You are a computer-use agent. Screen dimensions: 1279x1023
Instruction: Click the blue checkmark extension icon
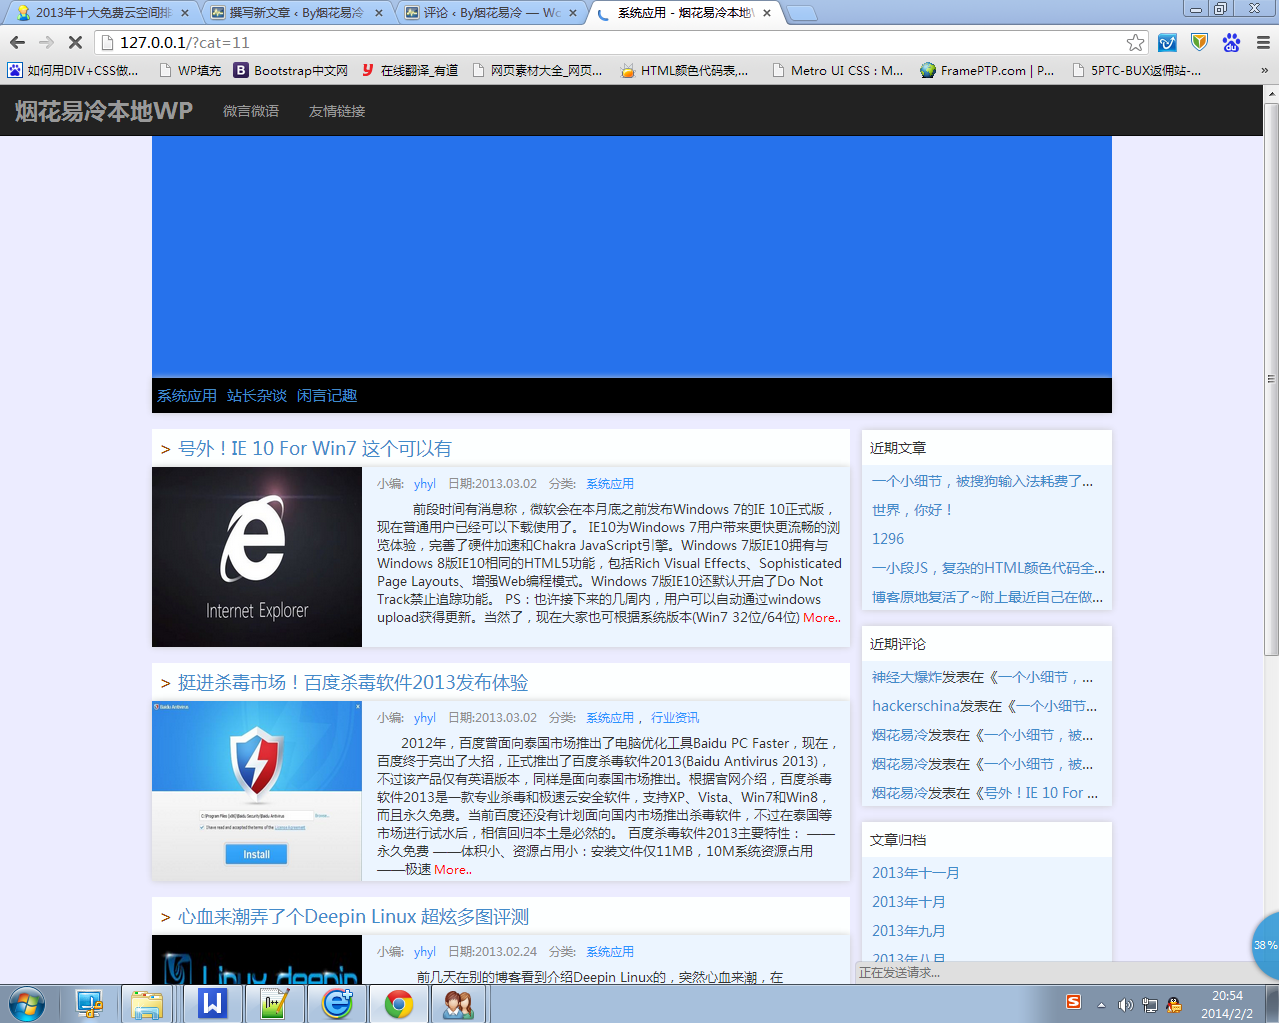coord(1167,42)
